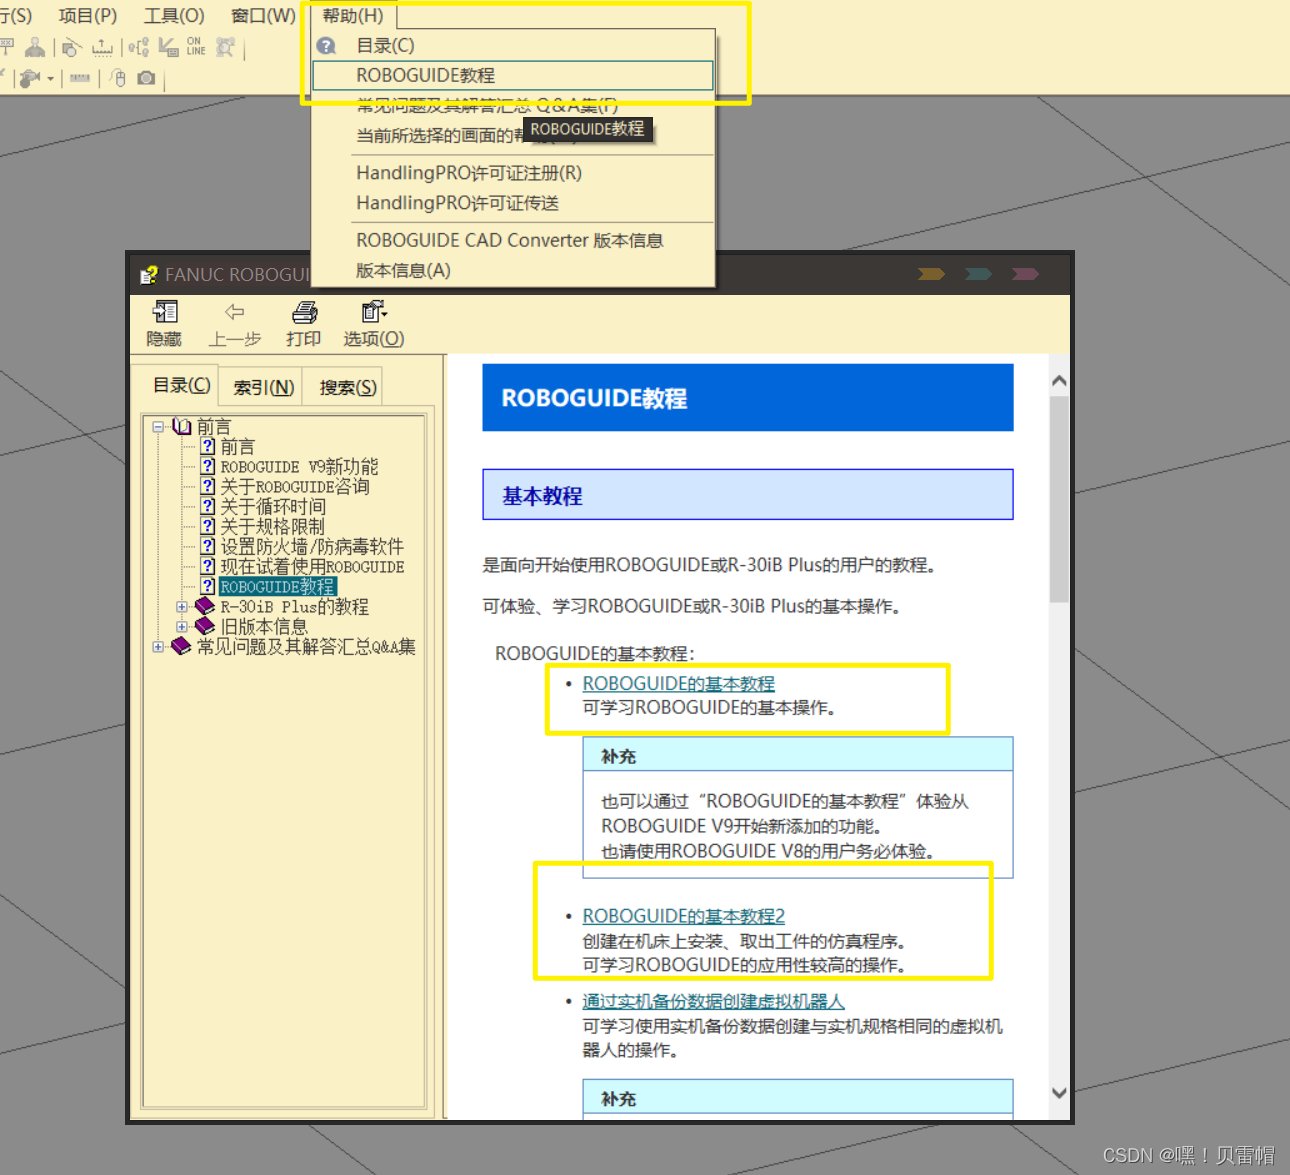
Task: Select 旧版本信息 tree item
Action: click(264, 627)
